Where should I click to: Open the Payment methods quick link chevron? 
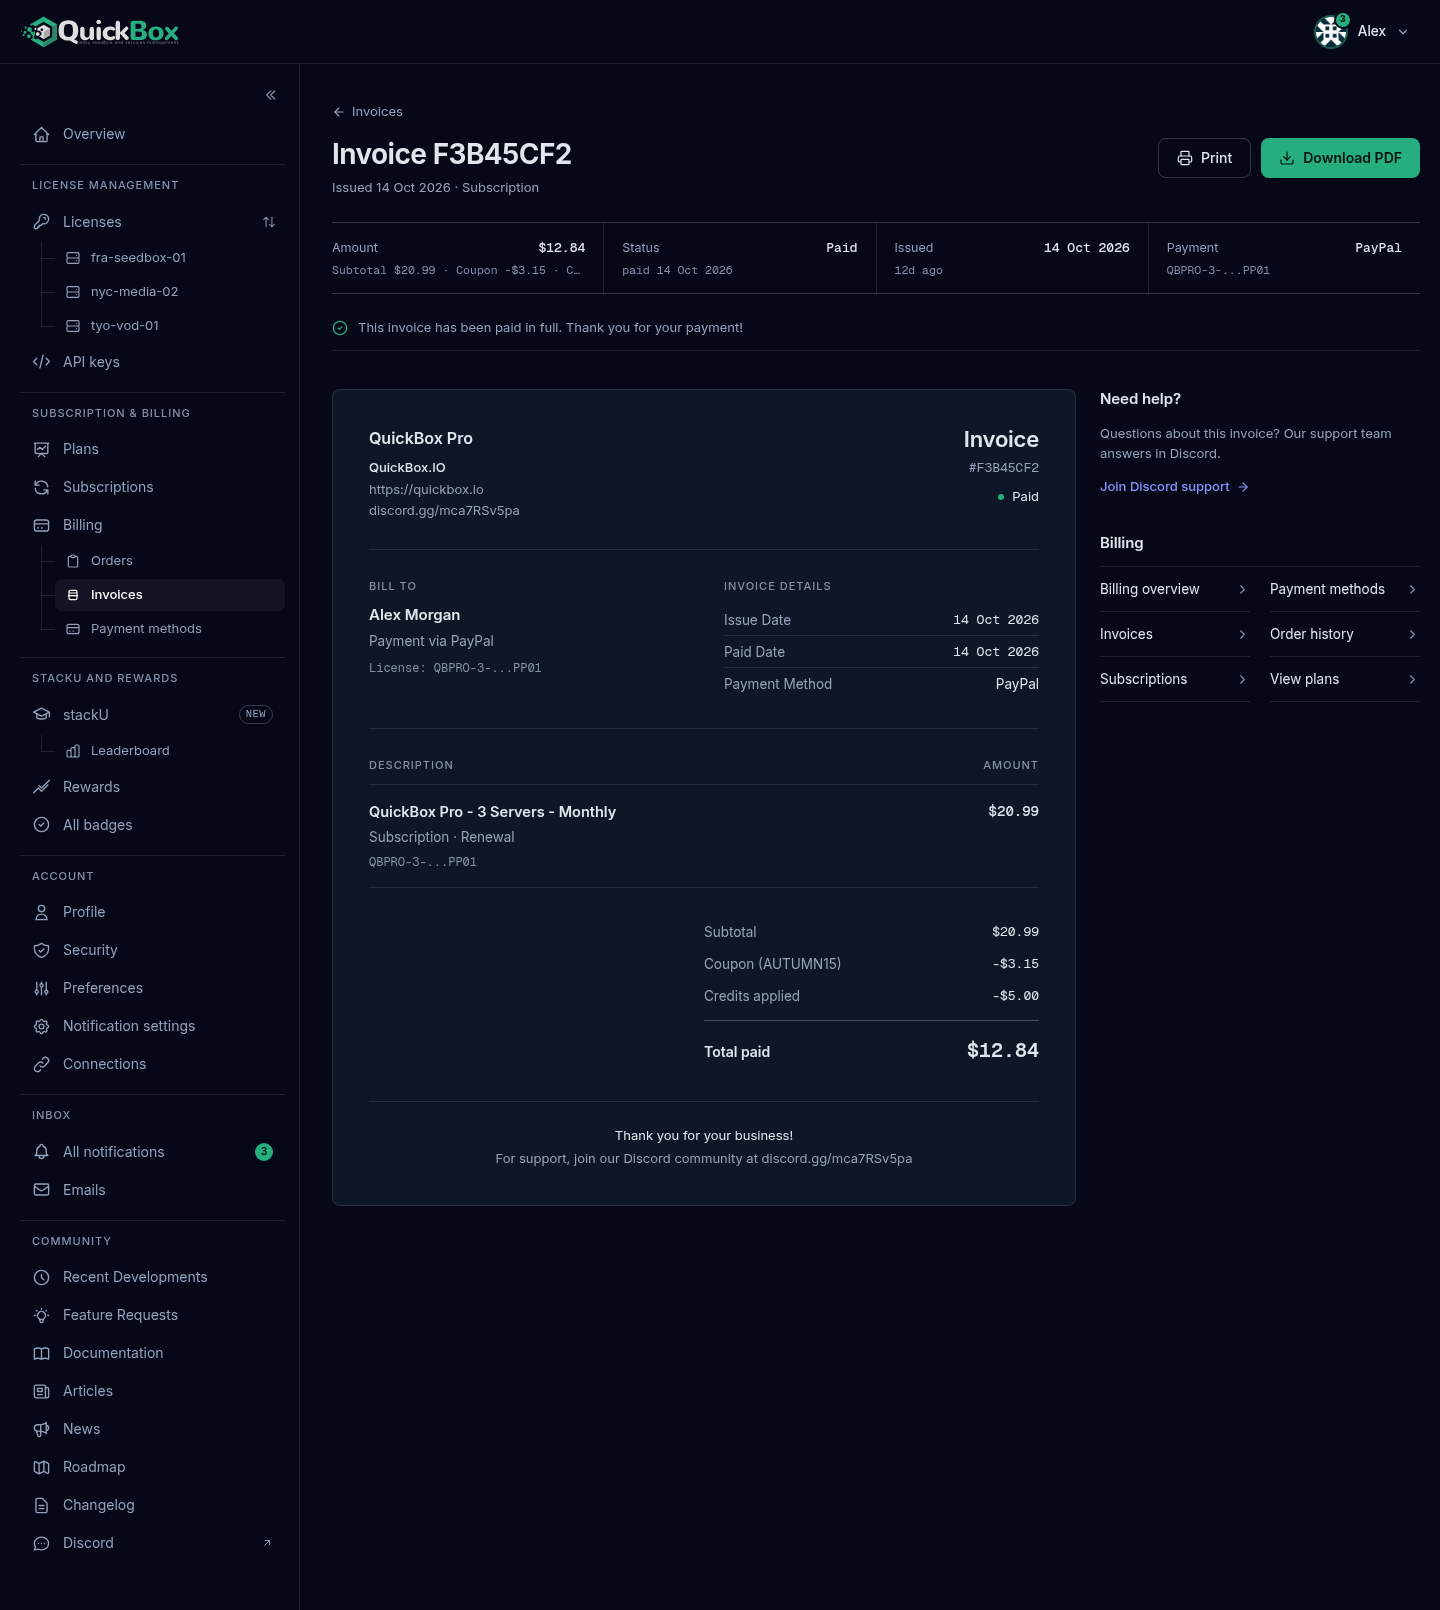pos(1412,590)
